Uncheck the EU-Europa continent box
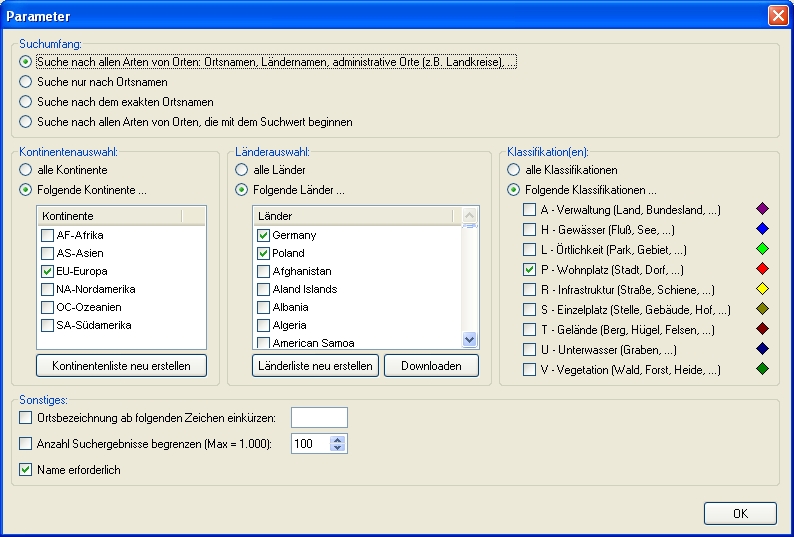The width and height of the screenshot is (794, 537). tap(47, 271)
